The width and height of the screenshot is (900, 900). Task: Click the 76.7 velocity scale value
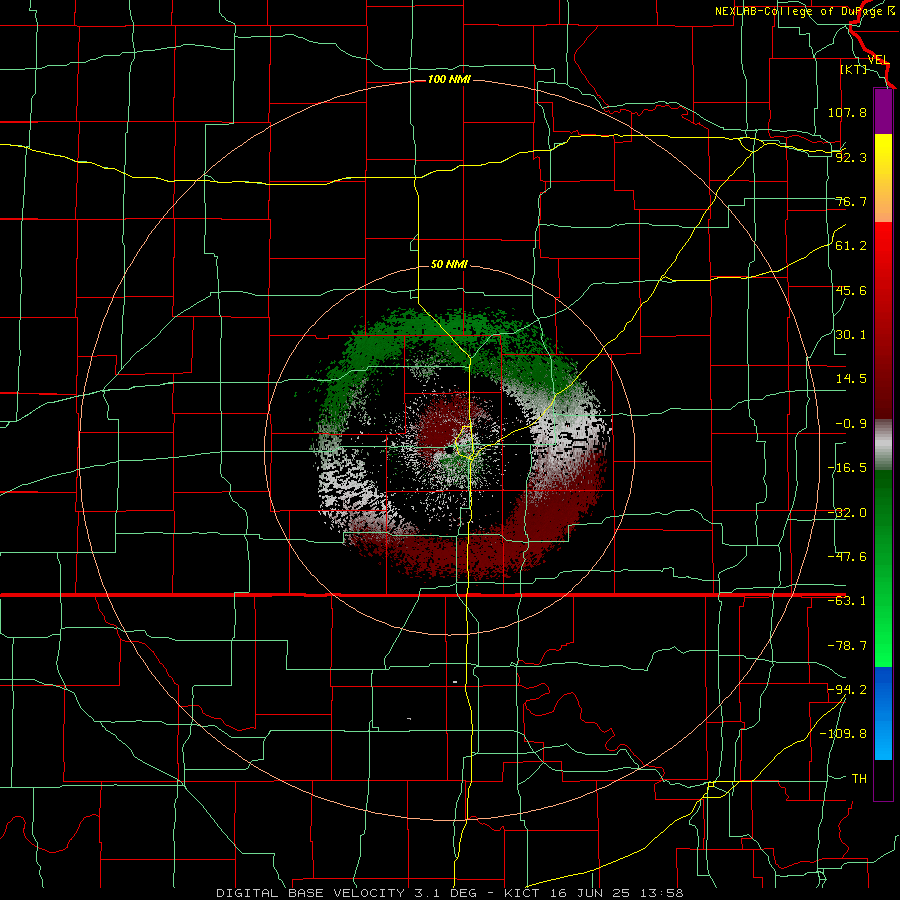(851, 201)
